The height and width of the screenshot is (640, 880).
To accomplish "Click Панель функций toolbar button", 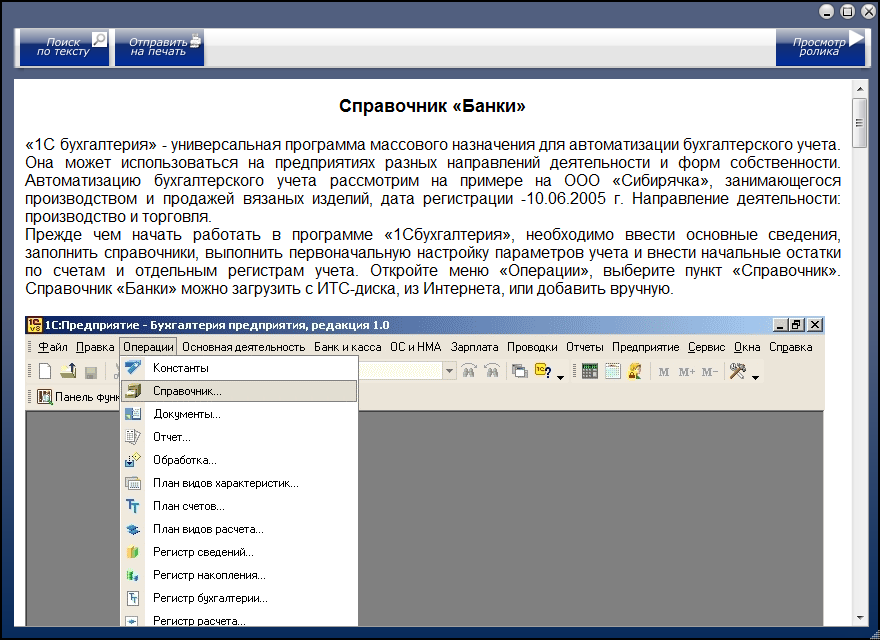I will (x=78, y=397).
